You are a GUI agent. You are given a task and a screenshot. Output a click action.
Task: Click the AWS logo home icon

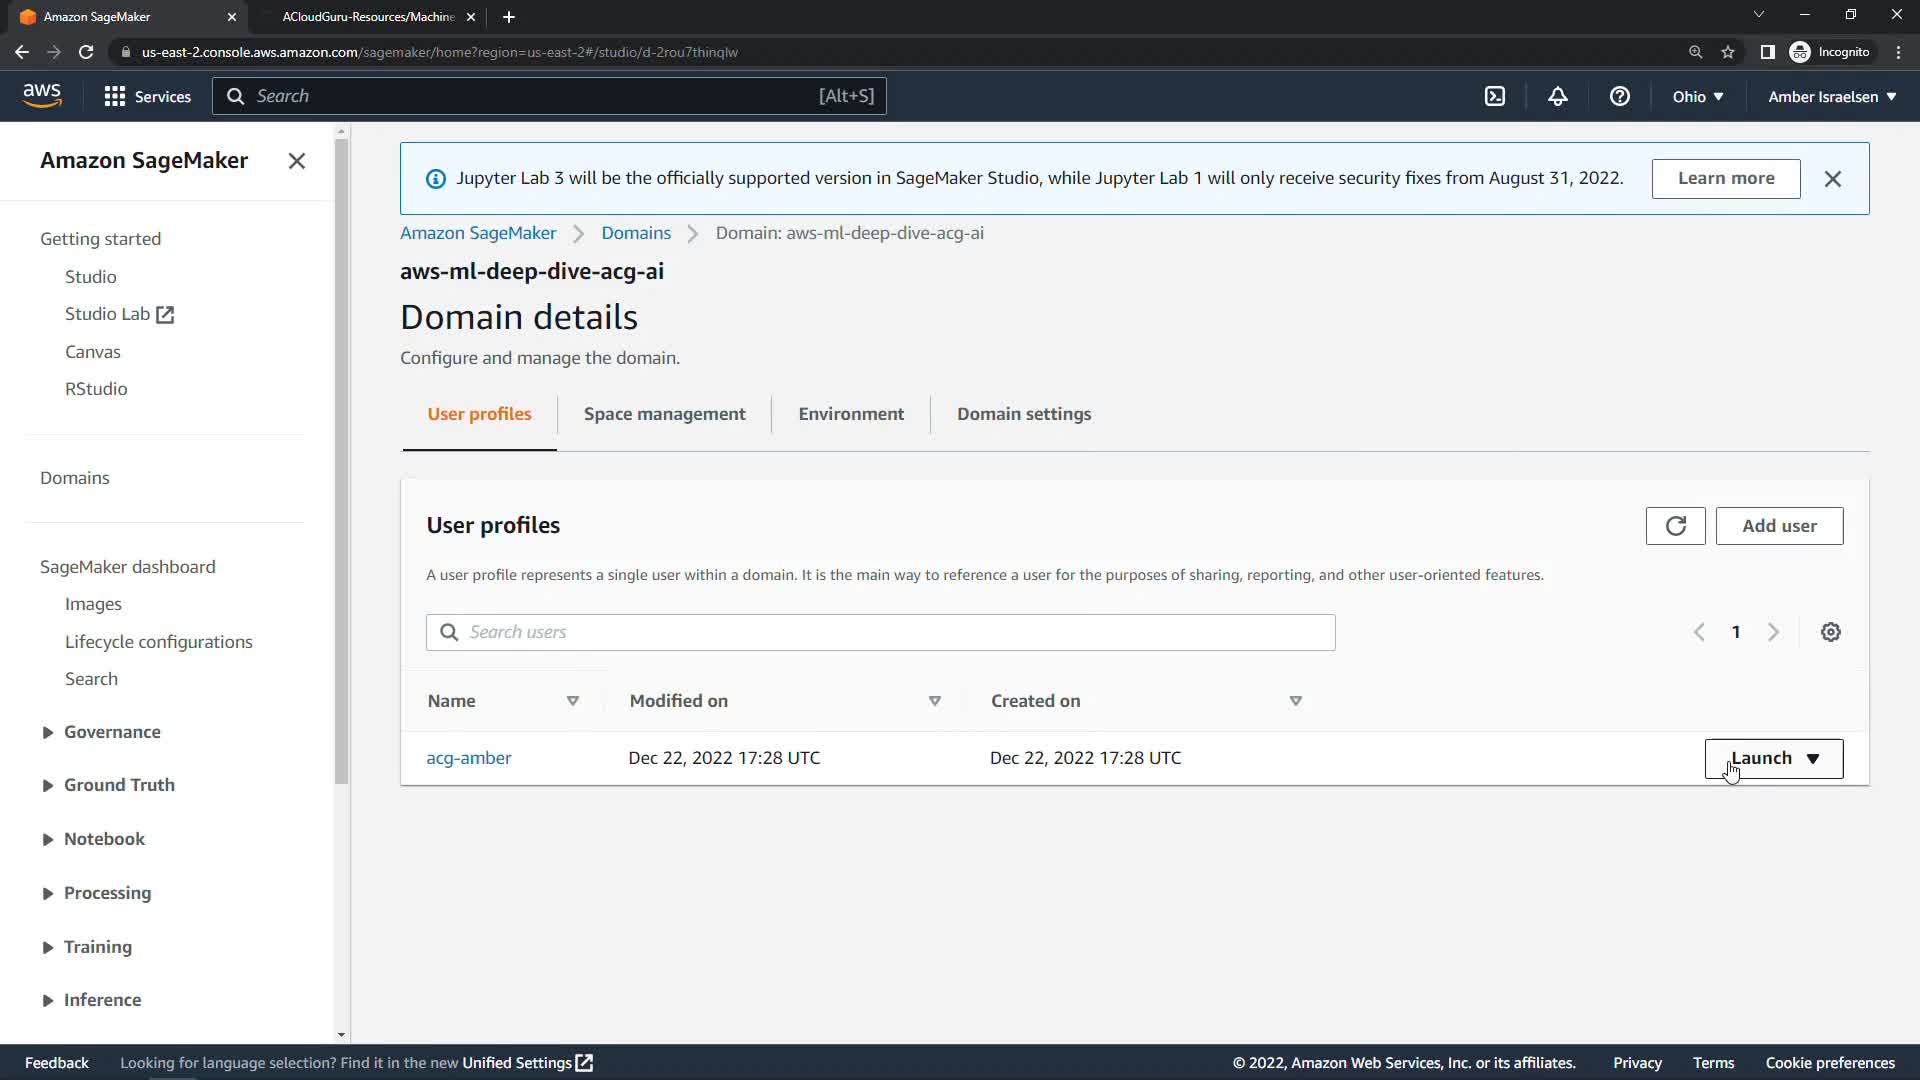point(42,96)
